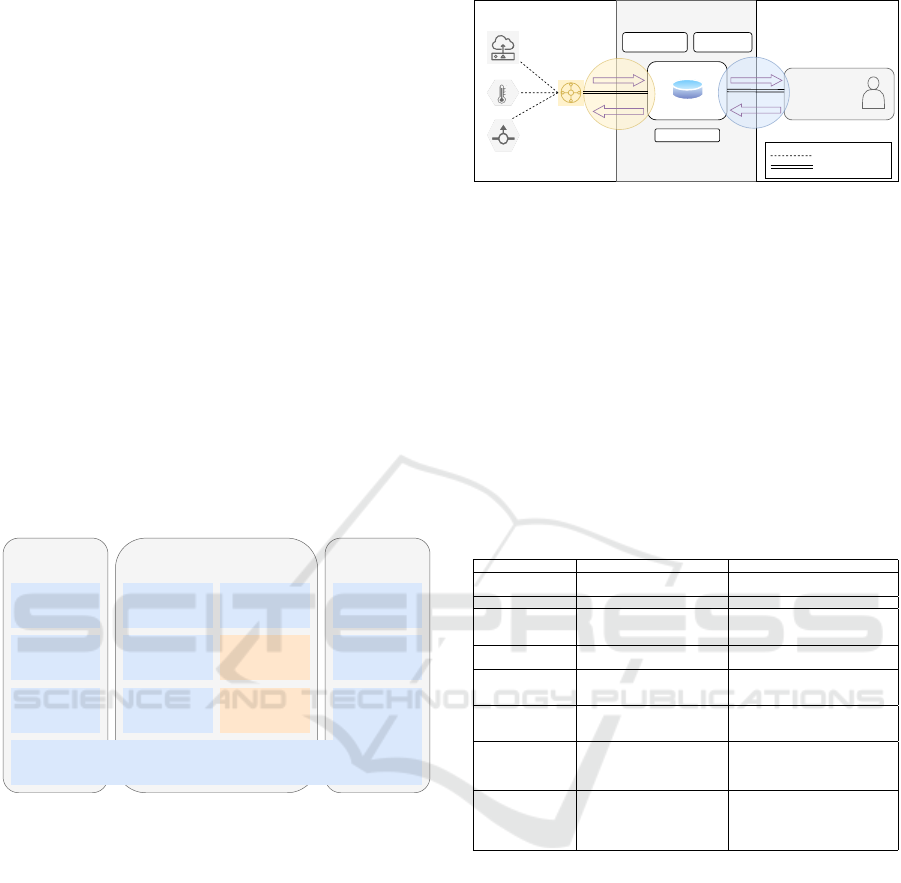Select the thermometer sensor icon
Screen dimensions: 901x883
click(x=502, y=93)
